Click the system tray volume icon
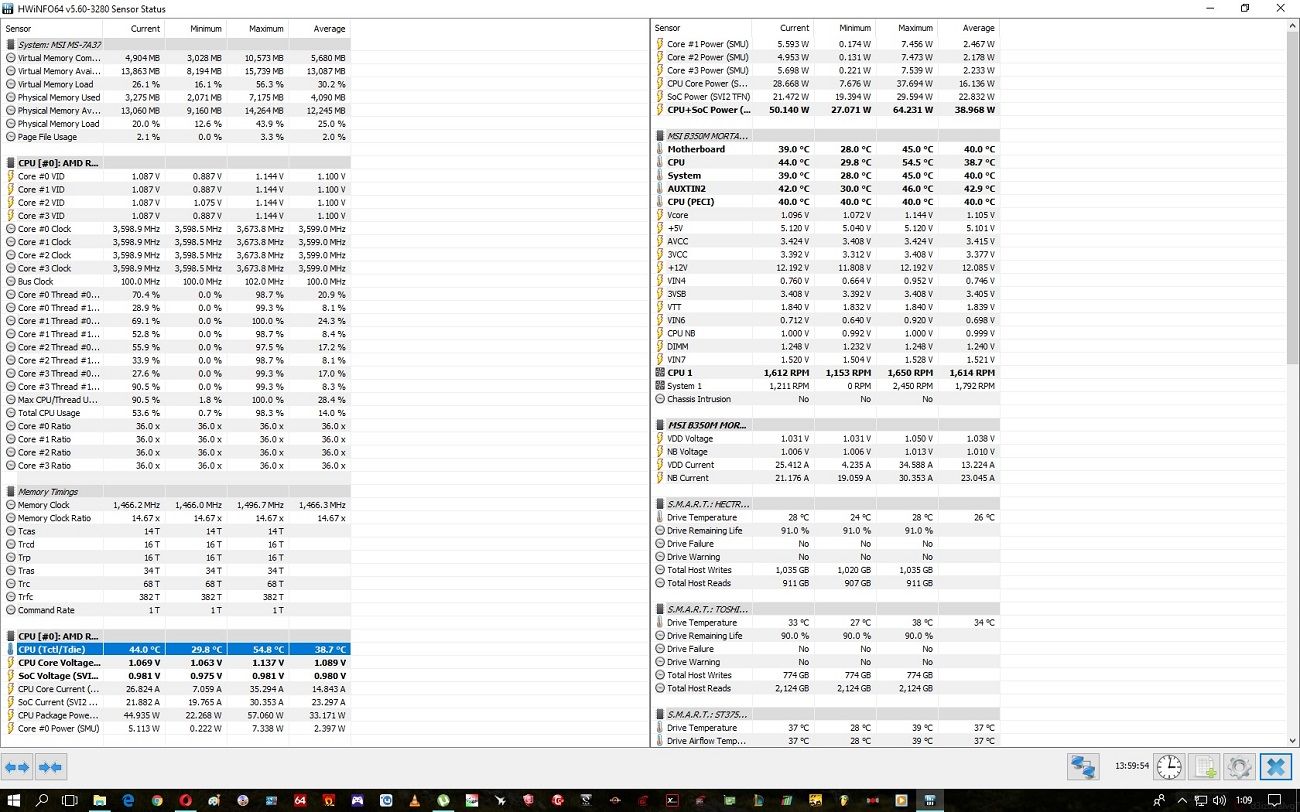This screenshot has height=812, width=1300. (1217, 800)
